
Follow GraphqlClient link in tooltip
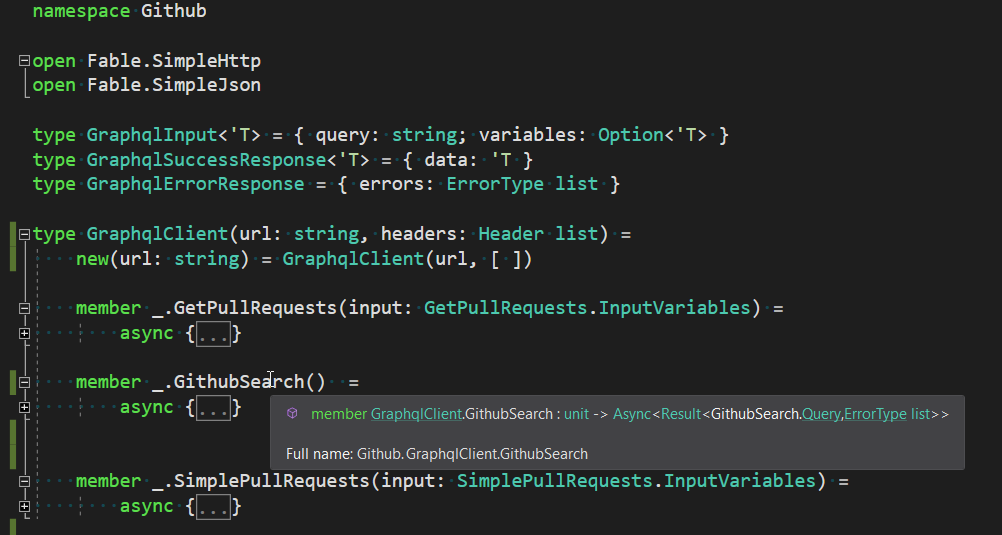pos(416,414)
